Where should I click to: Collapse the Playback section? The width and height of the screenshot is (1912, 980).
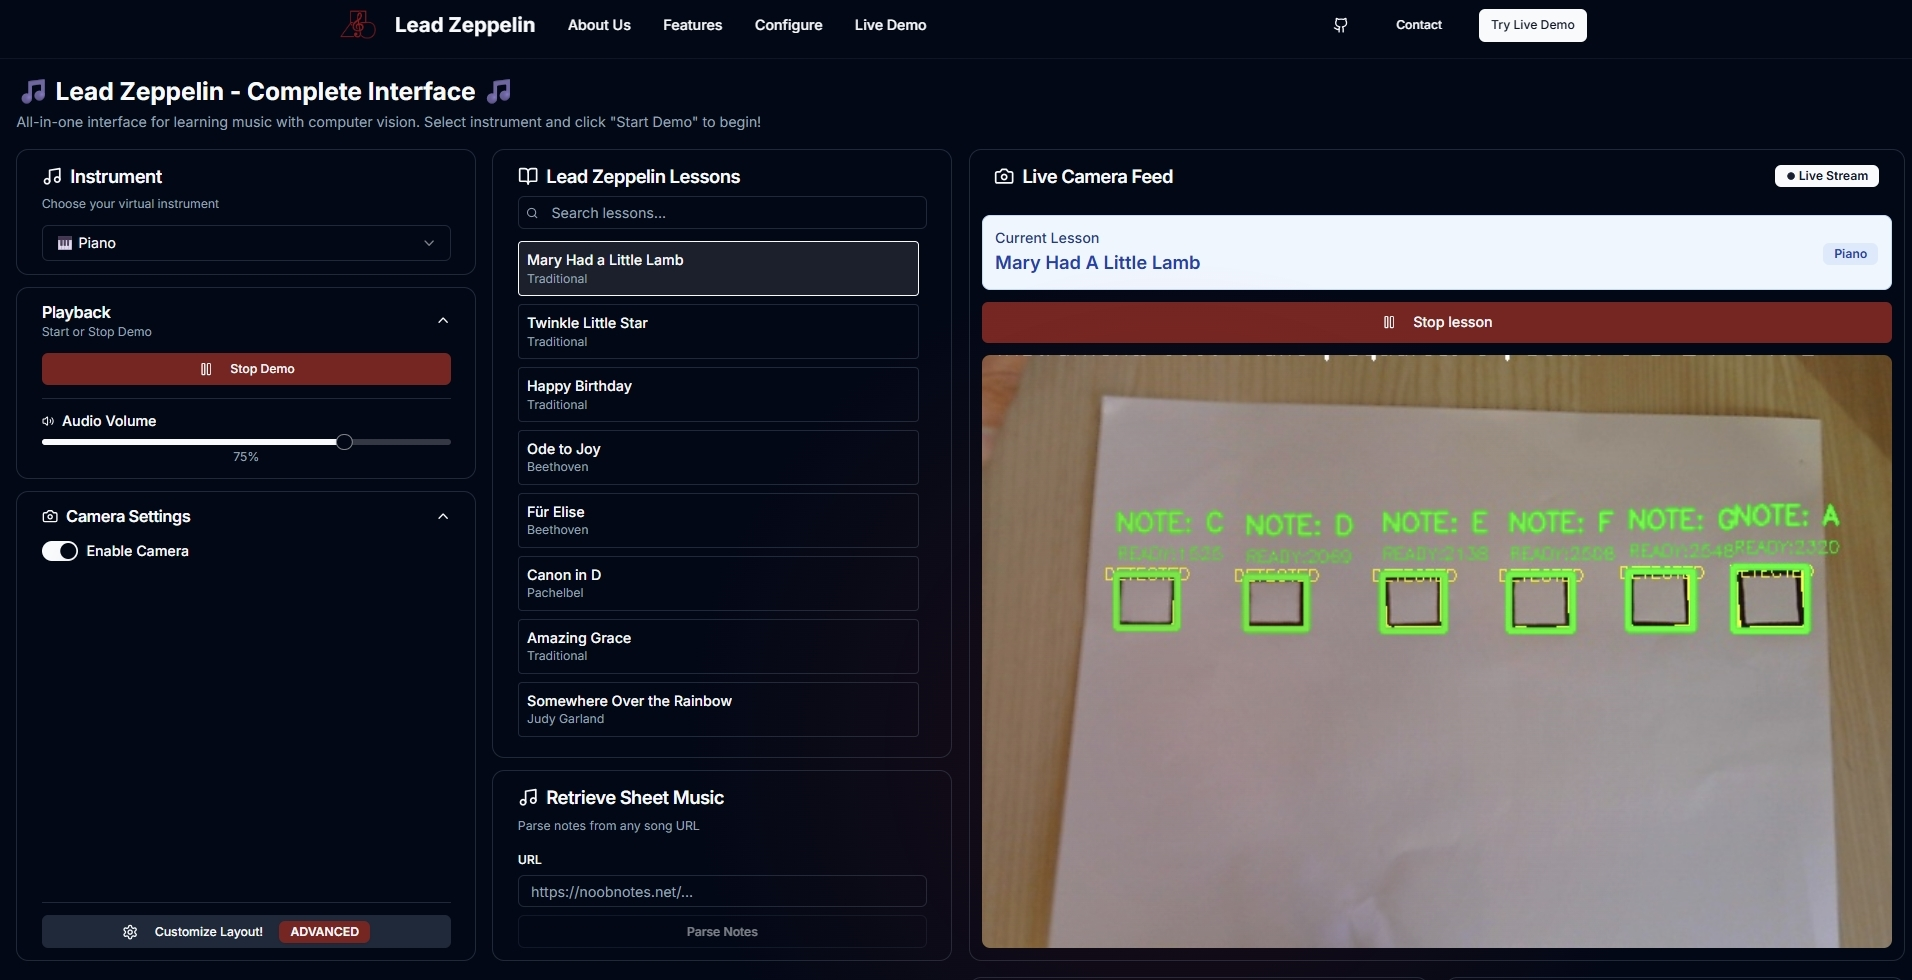443,320
